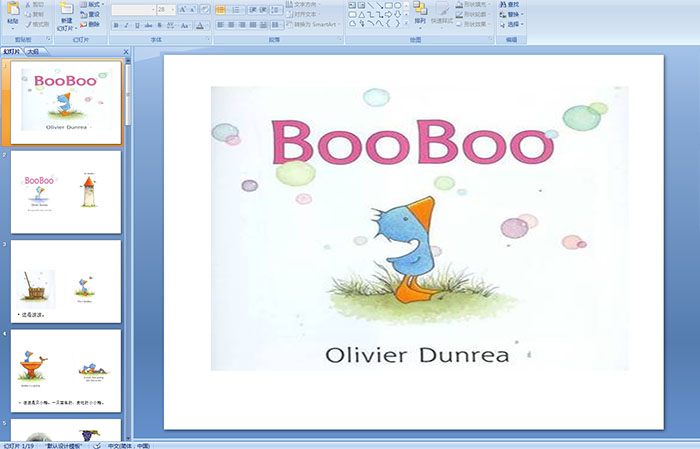Toggle Italic formatting
This screenshot has height=449, width=700.
tap(126, 25)
